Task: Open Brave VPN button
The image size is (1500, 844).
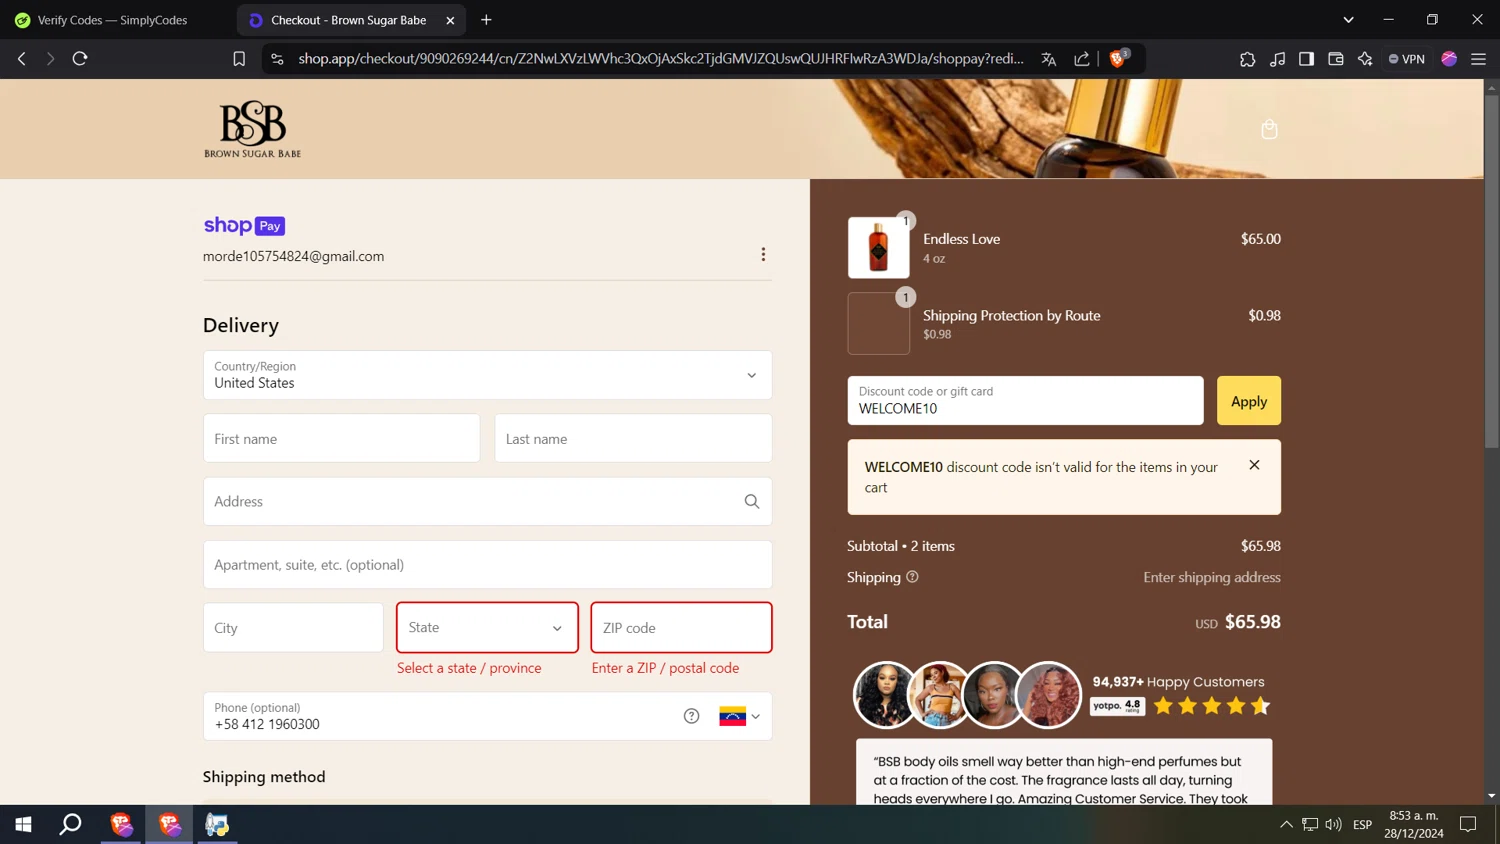Action: 1407,59
